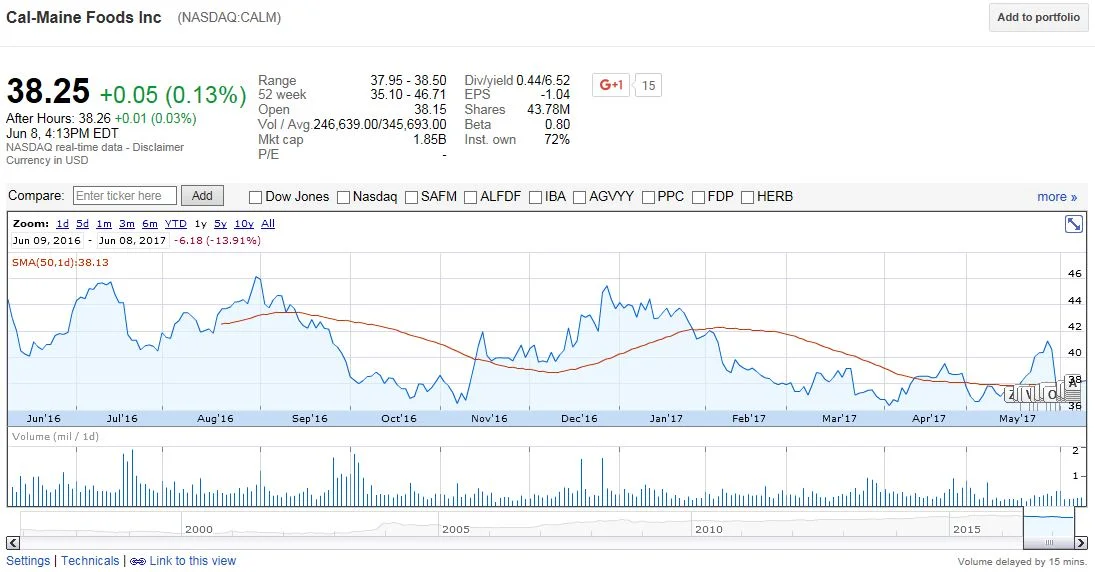
Task: Select the 1y zoom option
Action: pyautogui.click(x=200, y=224)
